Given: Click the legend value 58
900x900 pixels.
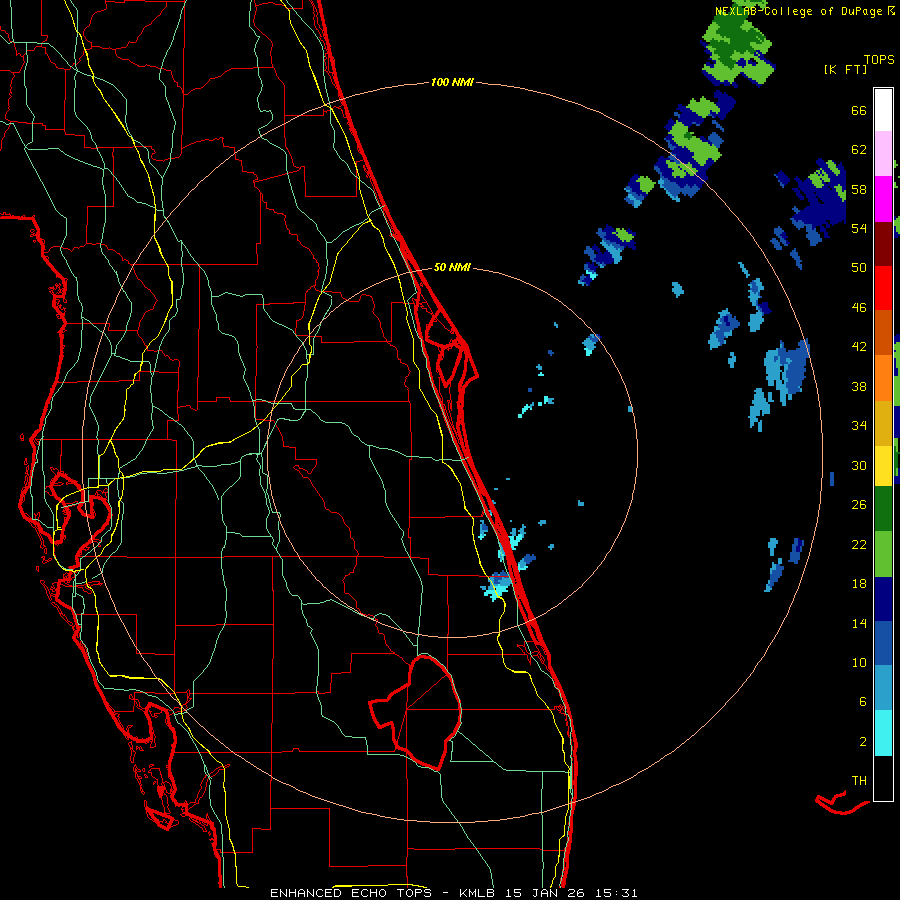Looking at the screenshot, I should [x=859, y=189].
